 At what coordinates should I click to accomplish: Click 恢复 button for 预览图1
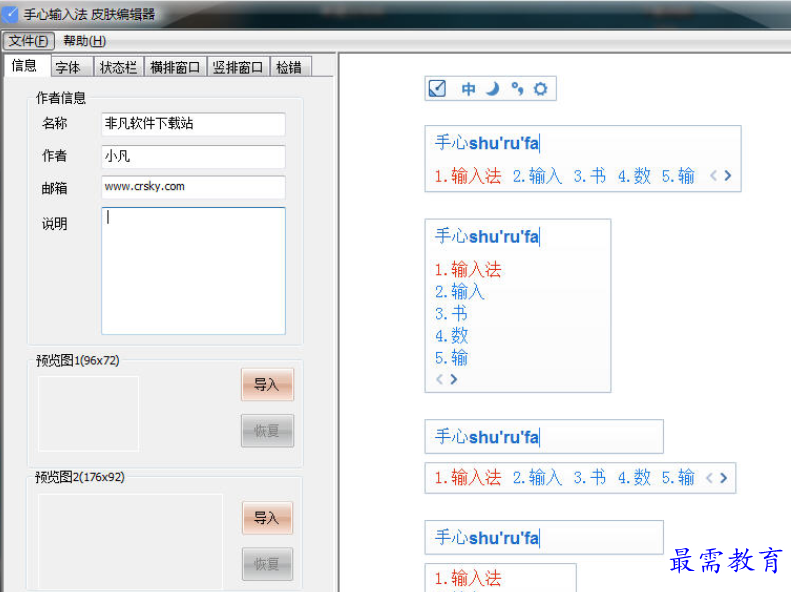click(x=267, y=431)
